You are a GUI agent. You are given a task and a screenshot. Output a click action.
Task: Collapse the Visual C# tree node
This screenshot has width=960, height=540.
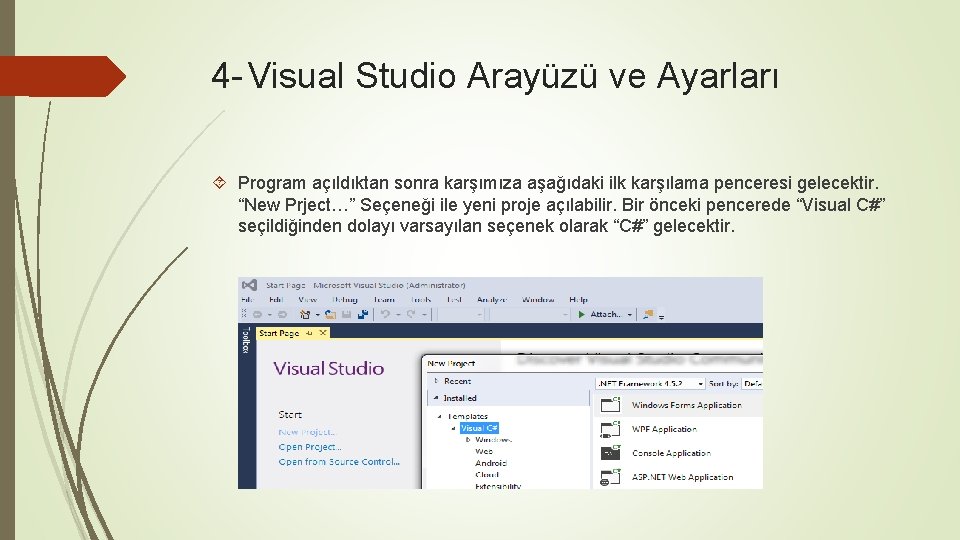tap(454, 429)
